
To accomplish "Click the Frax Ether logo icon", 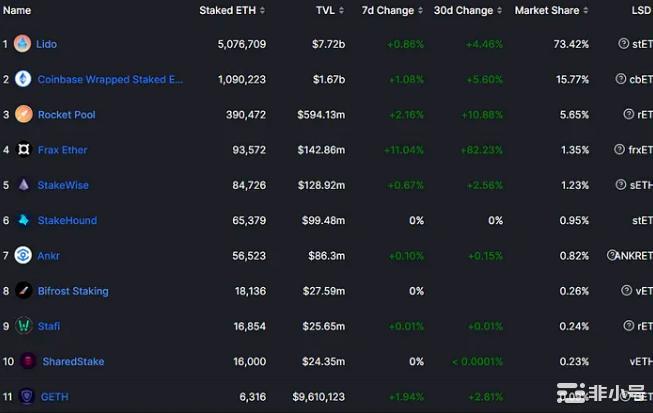I will pos(23,150).
